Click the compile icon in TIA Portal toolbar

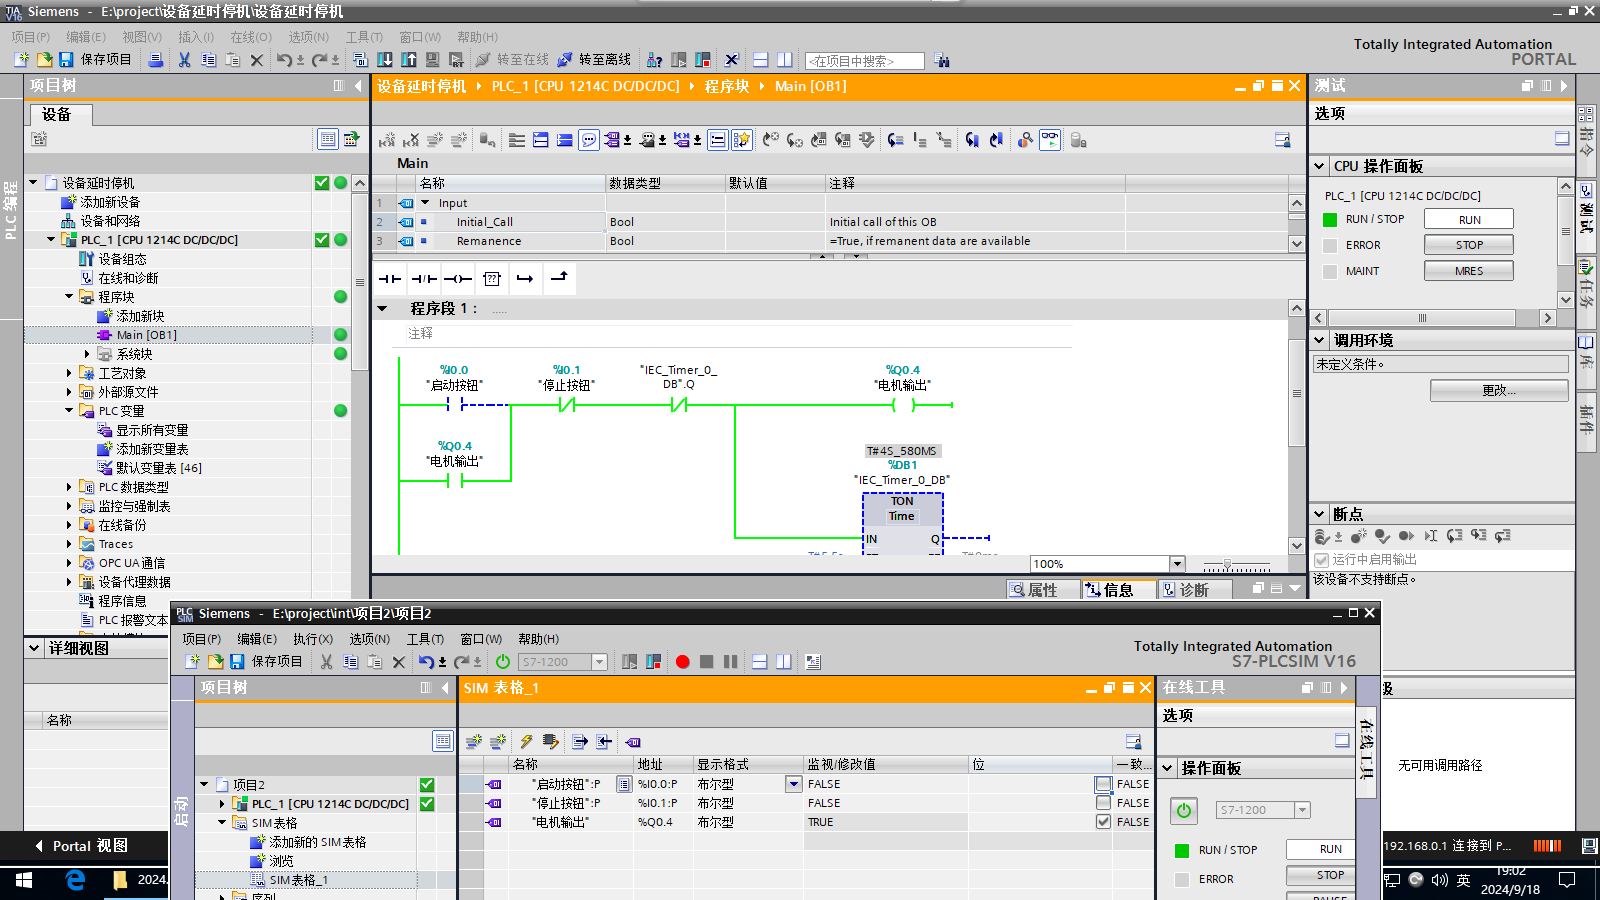click(361, 60)
